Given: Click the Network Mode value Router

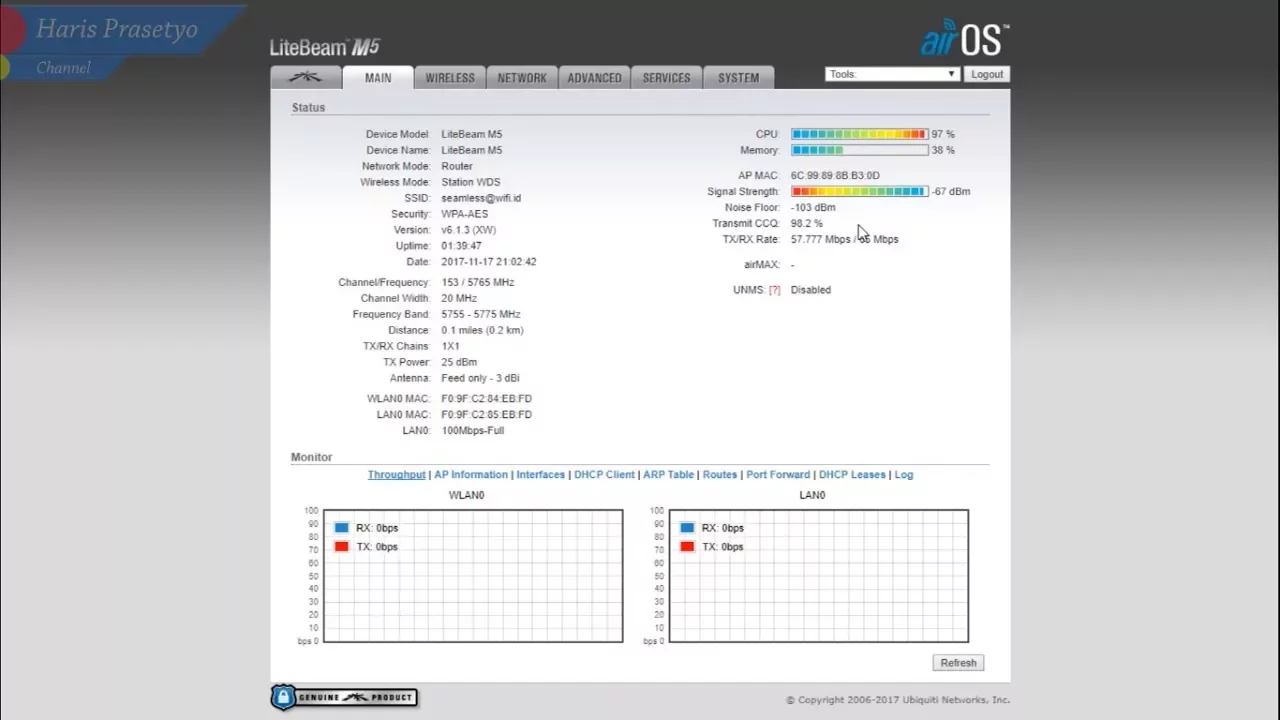Looking at the screenshot, I should 457,166.
